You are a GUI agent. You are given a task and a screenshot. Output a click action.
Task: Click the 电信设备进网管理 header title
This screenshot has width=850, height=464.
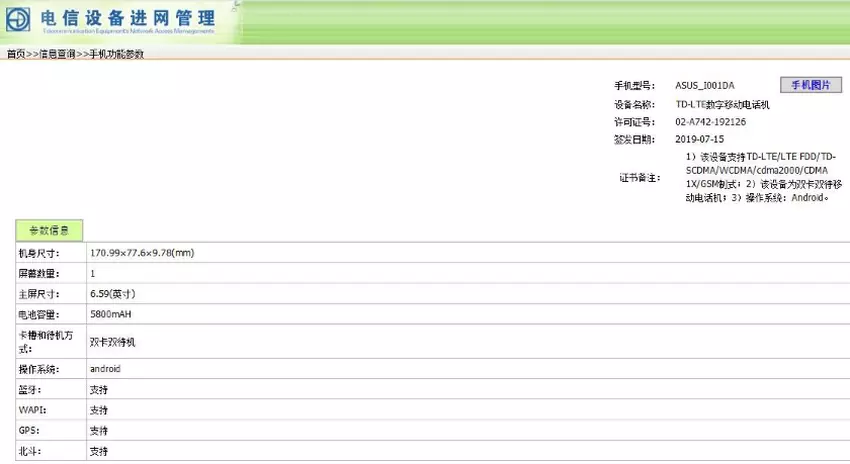pyautogui.click(x=128, y=17)
